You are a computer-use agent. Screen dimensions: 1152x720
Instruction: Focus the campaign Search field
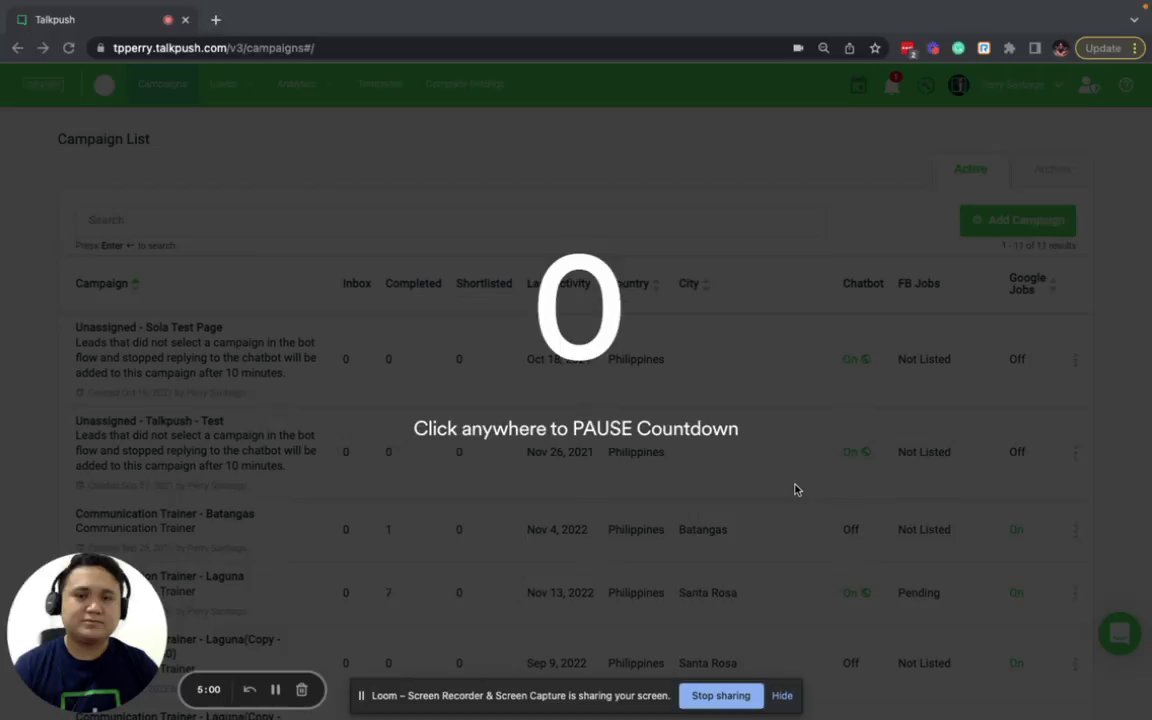pyautogui.click(x=451, y=220)
